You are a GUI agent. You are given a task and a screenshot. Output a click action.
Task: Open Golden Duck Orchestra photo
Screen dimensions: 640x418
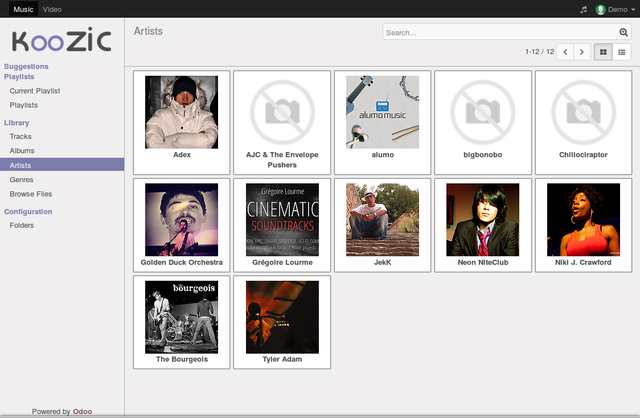[182, 220]
